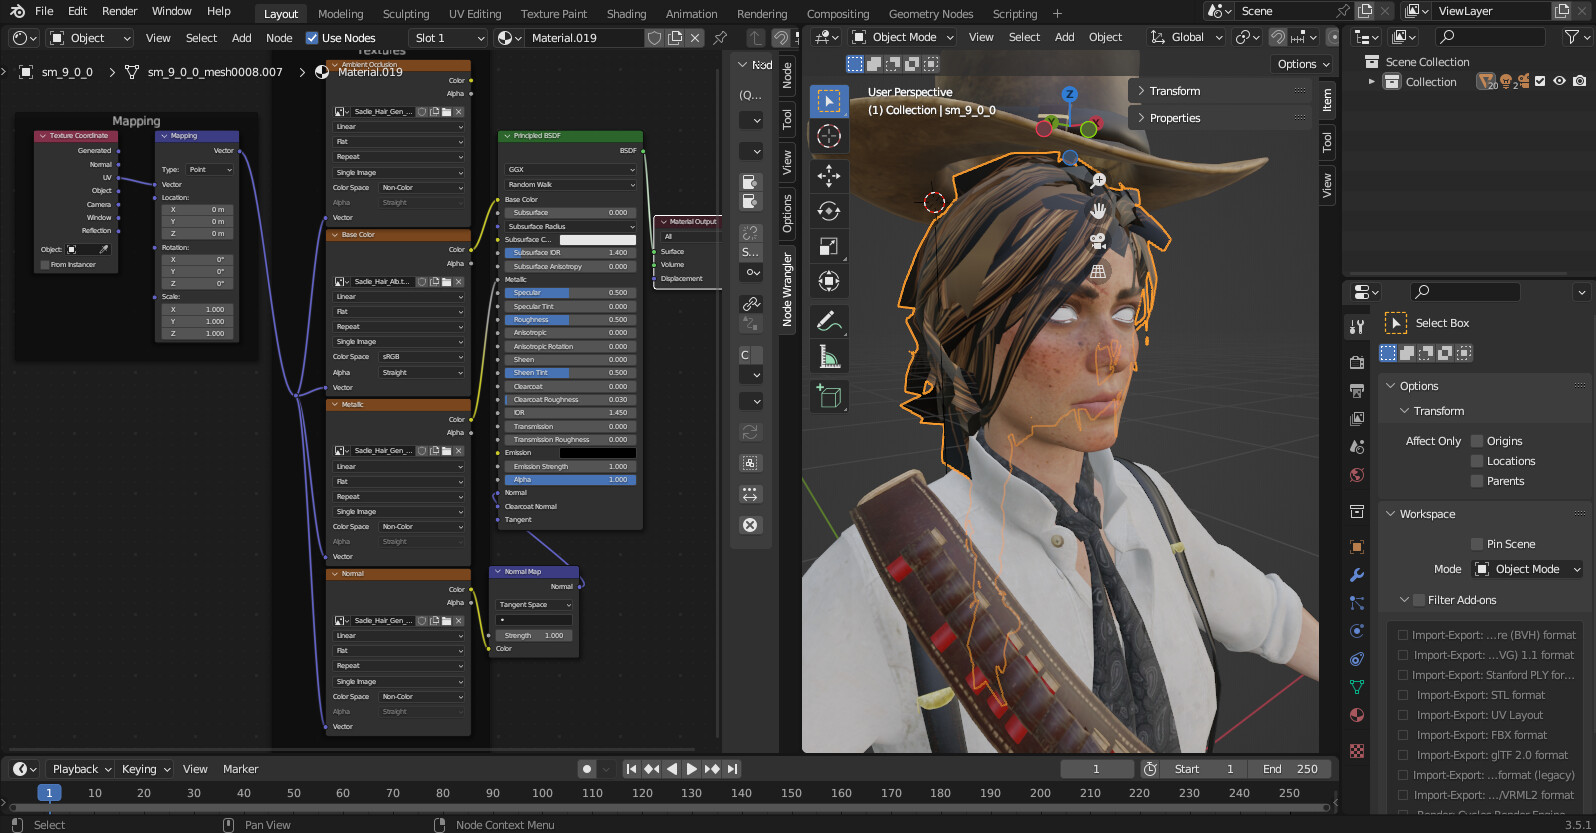This screenshot has width=1596, height=833.
Task: Click the Node Wrangler delete unused X icon
Action: coord(750,525)
